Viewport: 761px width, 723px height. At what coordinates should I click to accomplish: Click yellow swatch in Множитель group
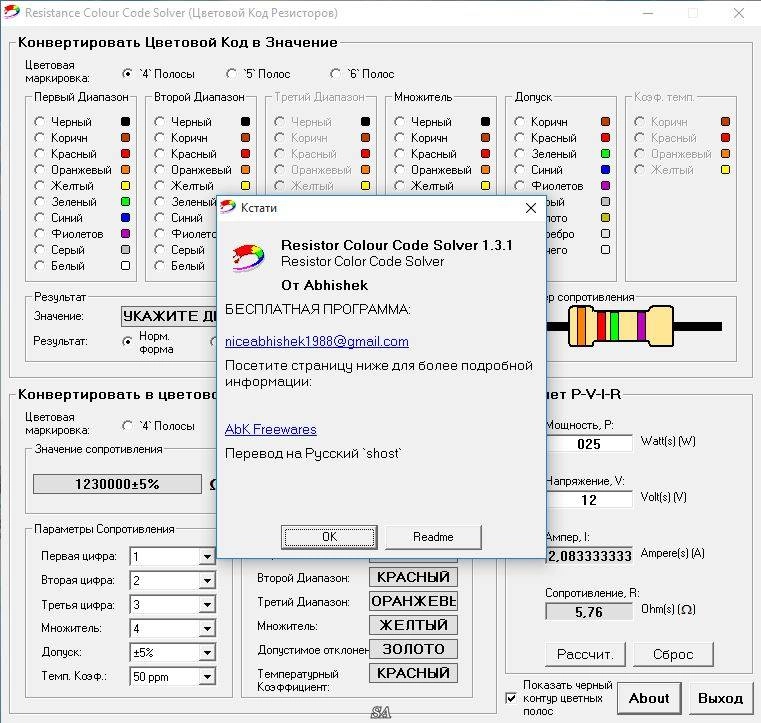point(485,185)
